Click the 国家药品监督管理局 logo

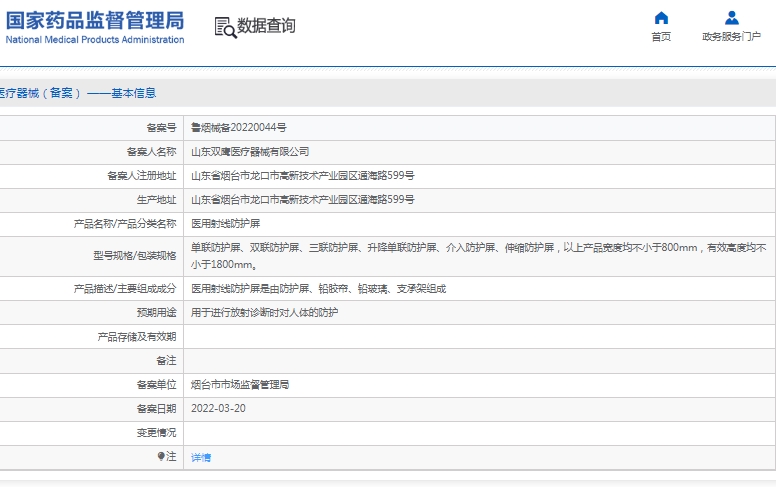pos(95,21)
